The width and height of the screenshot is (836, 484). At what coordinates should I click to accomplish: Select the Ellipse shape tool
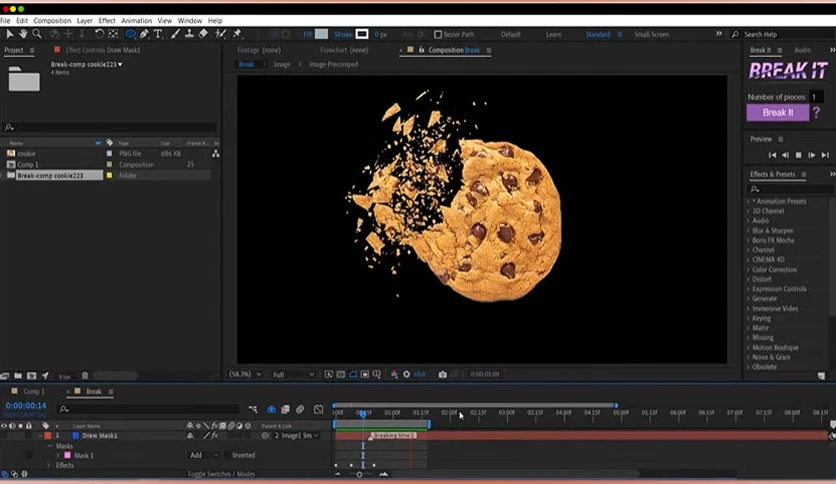pos(130,34)
